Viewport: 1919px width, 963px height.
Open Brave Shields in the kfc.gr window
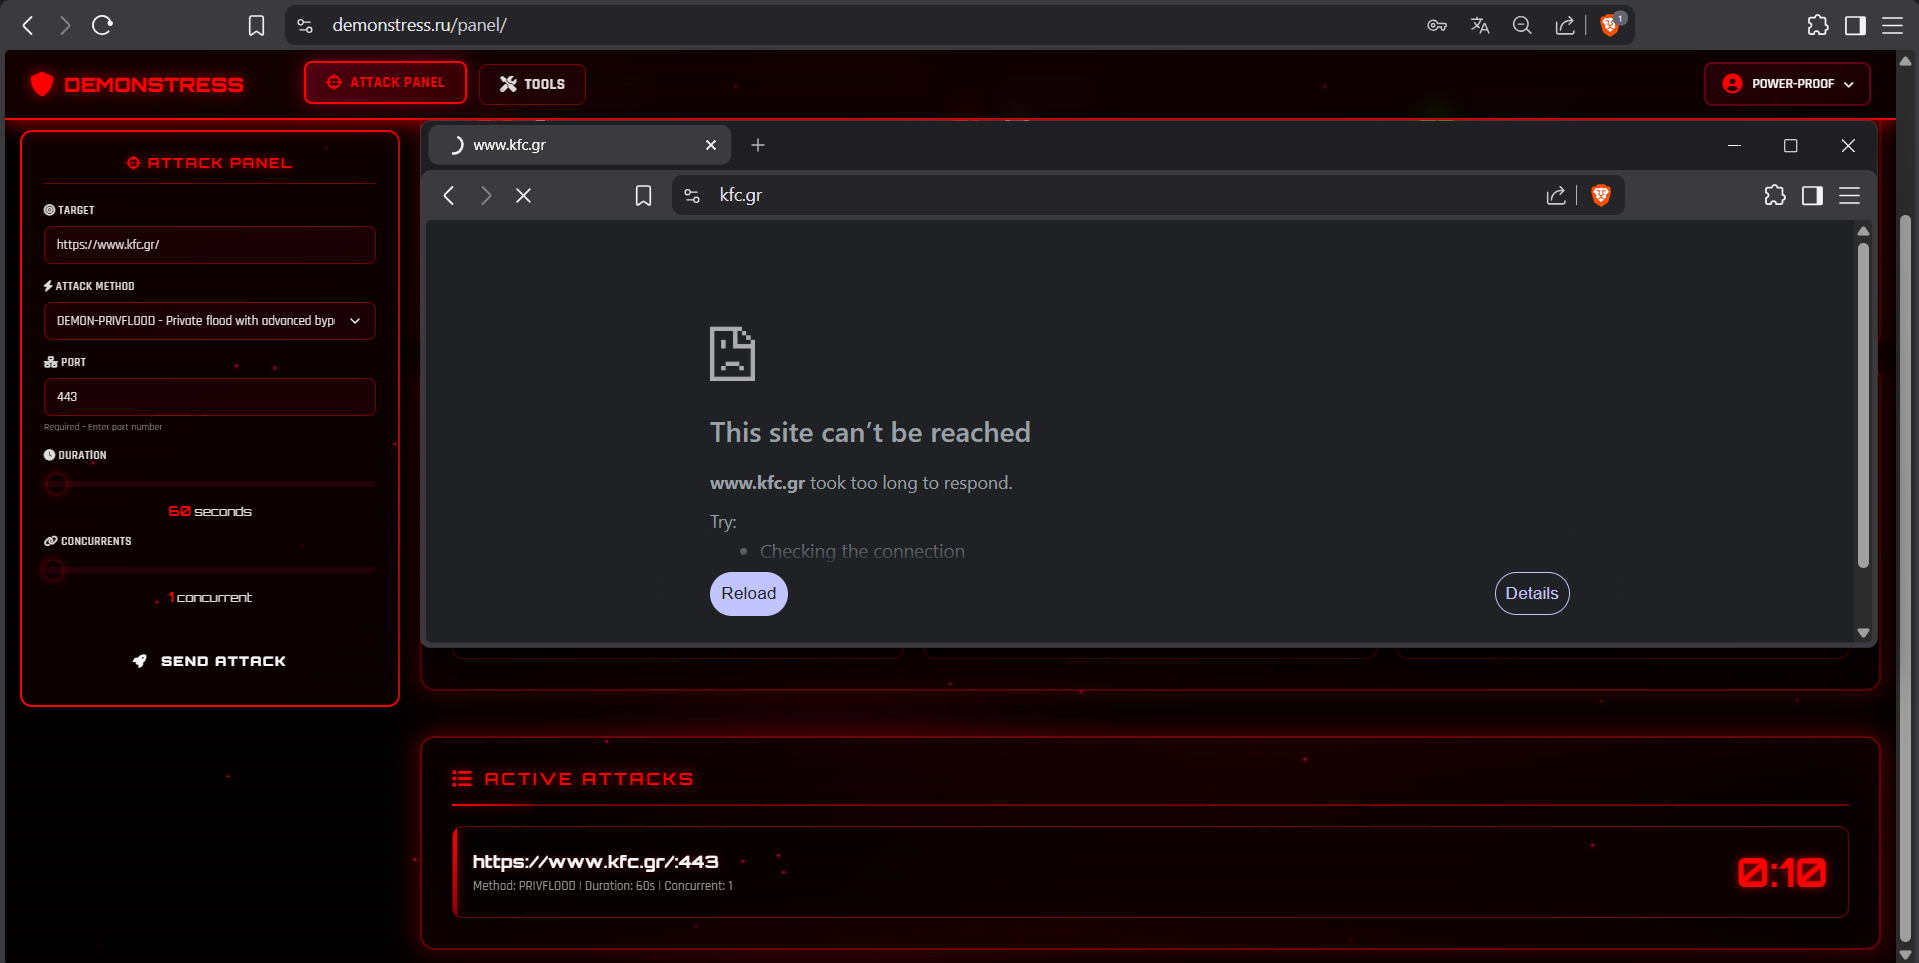click(x=1601, y=196)
